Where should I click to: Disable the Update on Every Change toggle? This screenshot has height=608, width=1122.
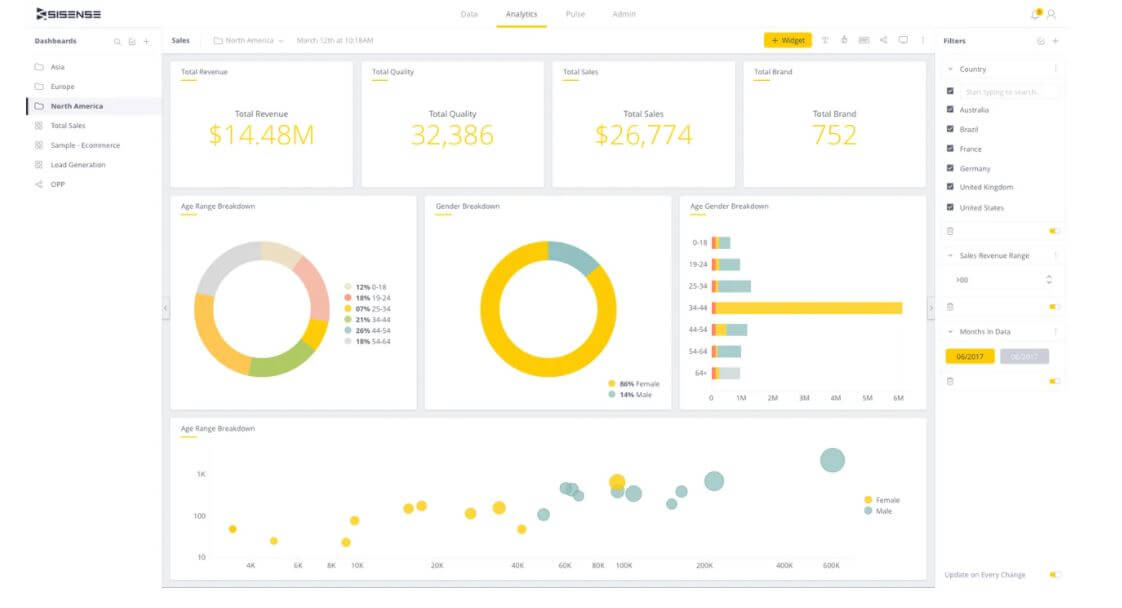click(x=1055, y=575)
